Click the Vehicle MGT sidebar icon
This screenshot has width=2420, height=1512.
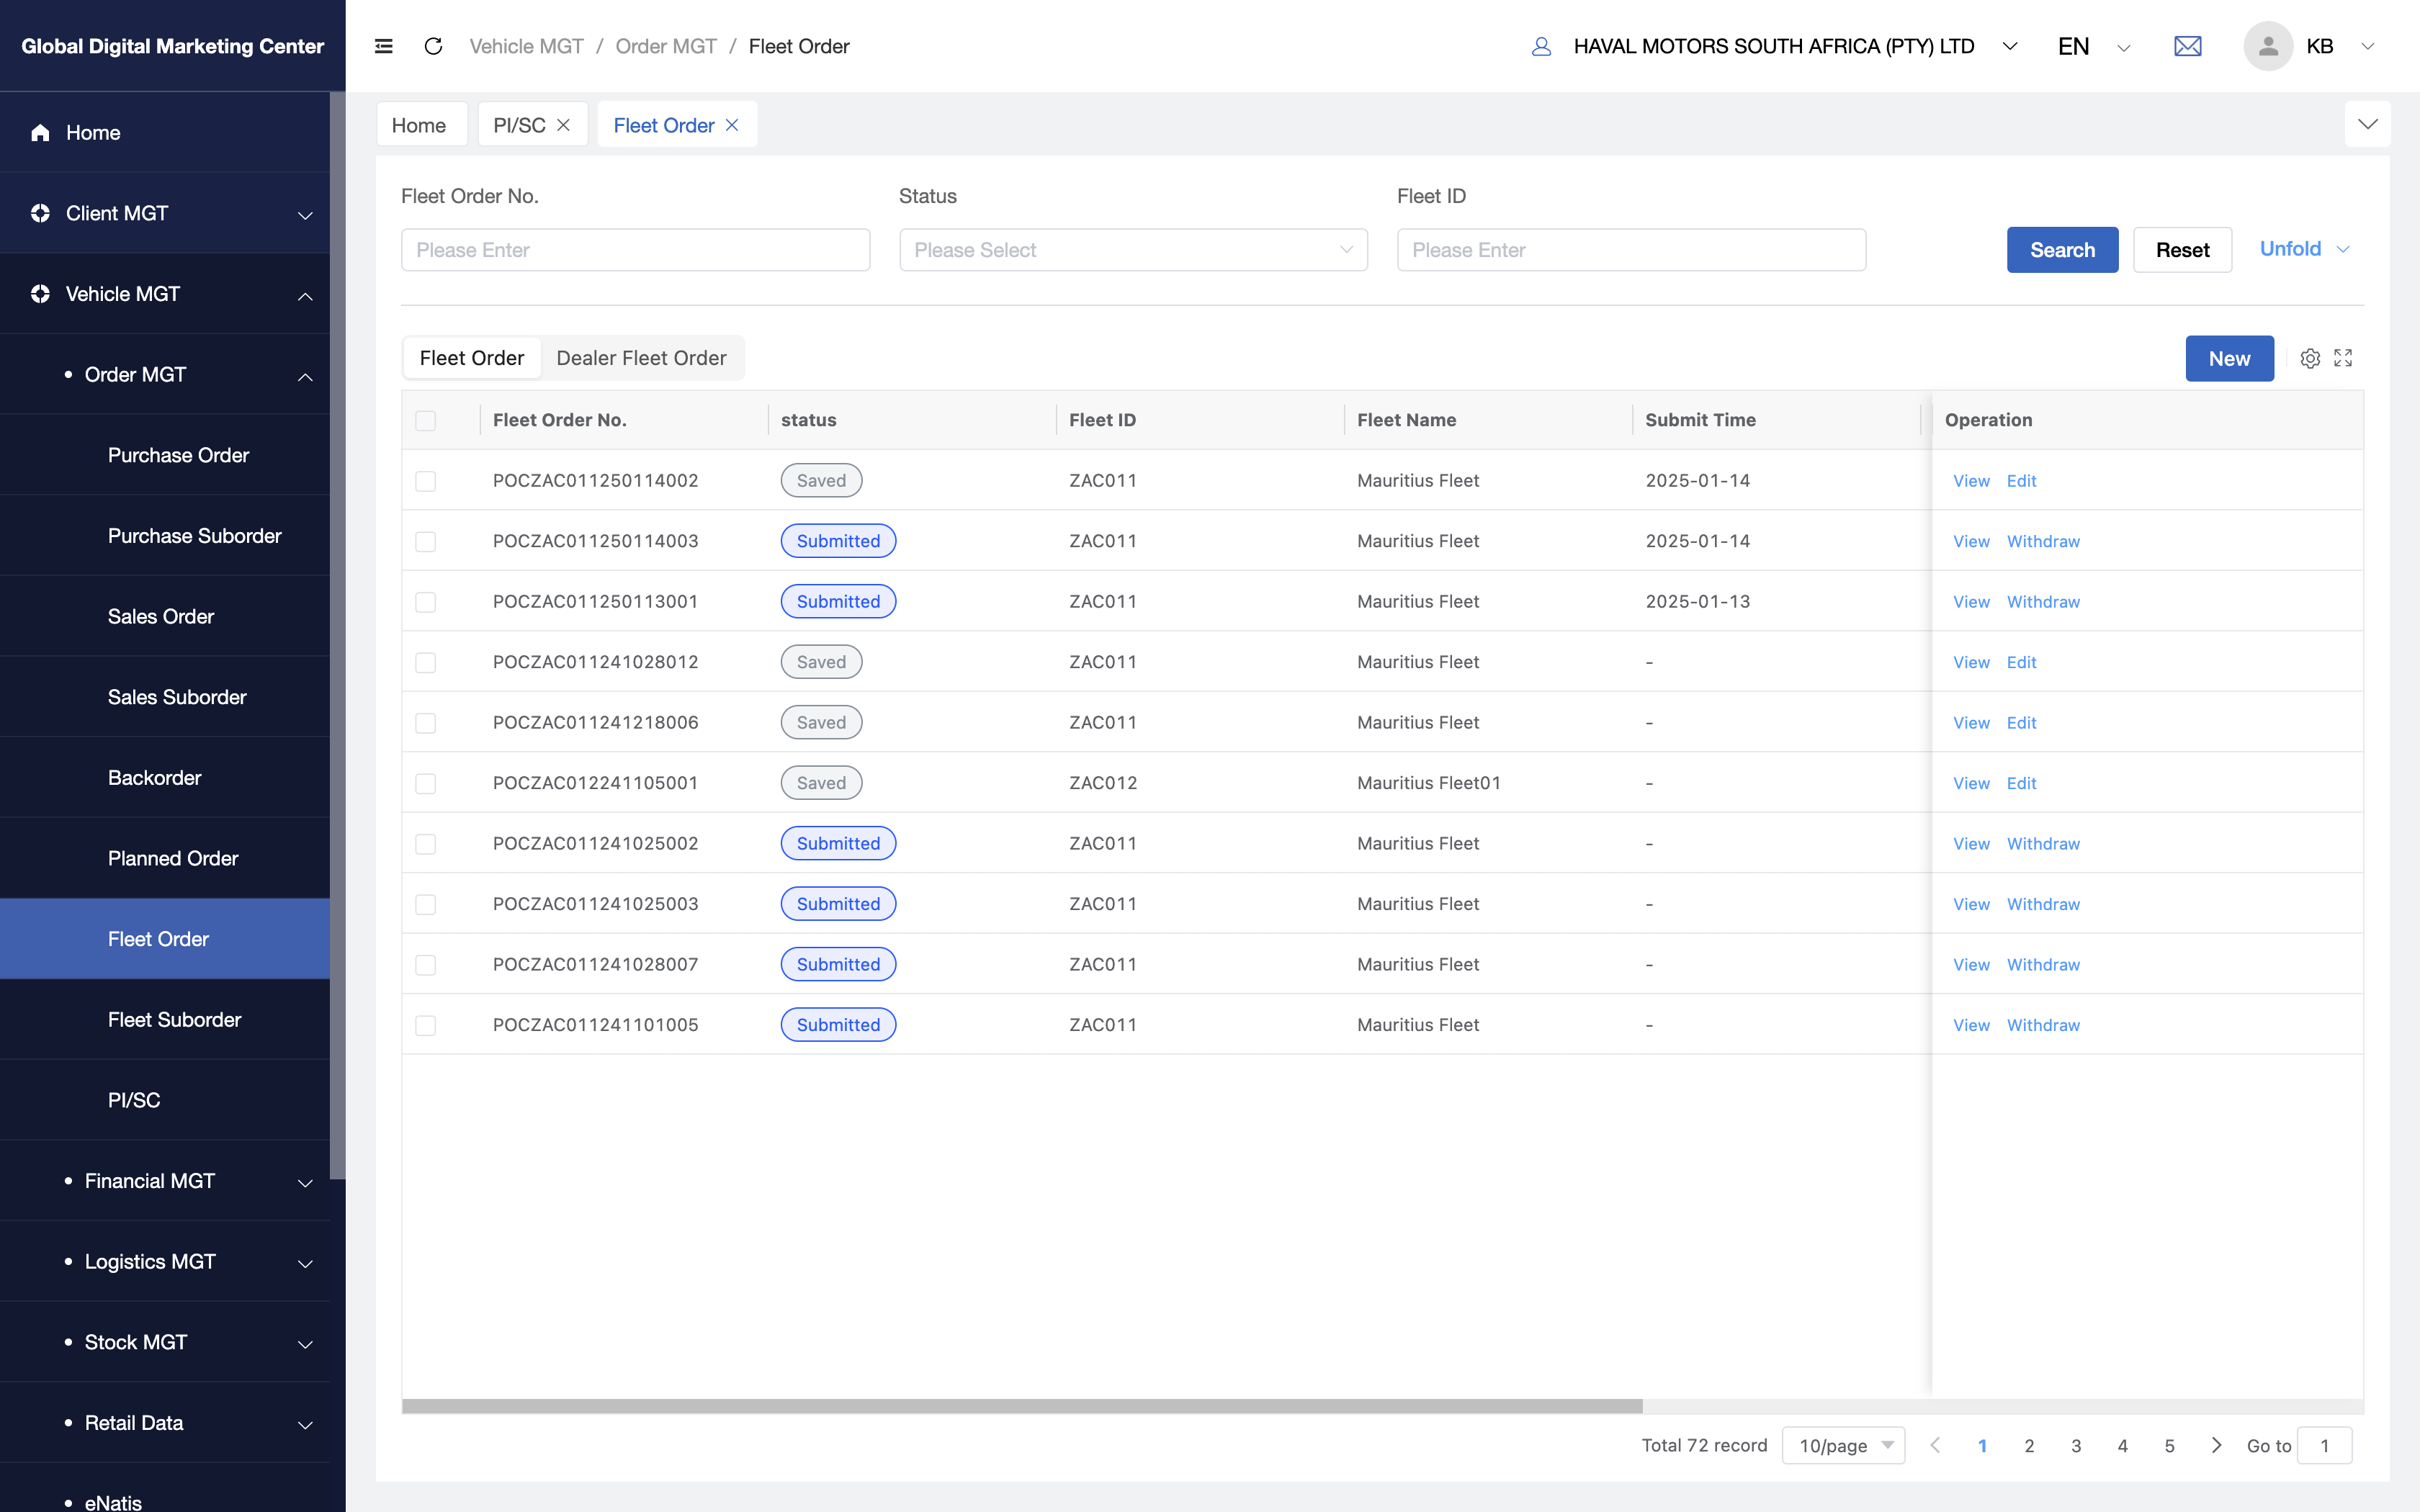(40, 294)
